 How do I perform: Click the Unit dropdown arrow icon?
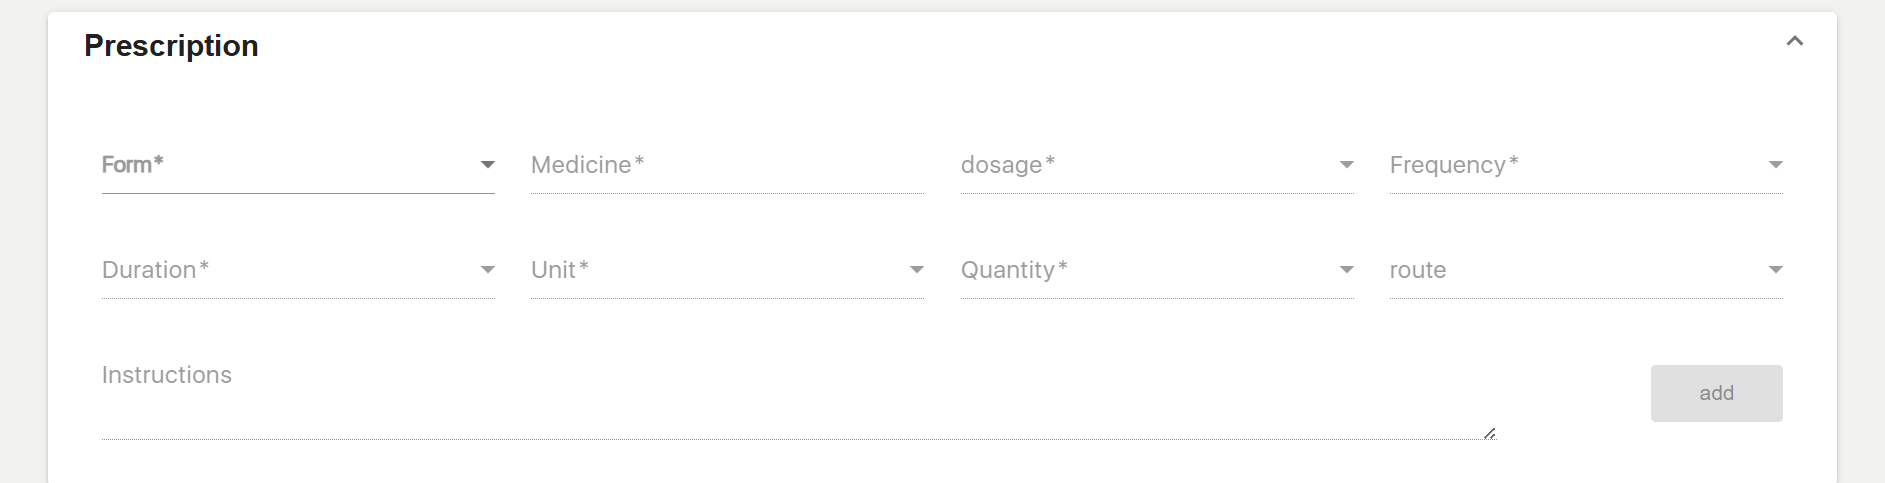(x=916, y=270)
